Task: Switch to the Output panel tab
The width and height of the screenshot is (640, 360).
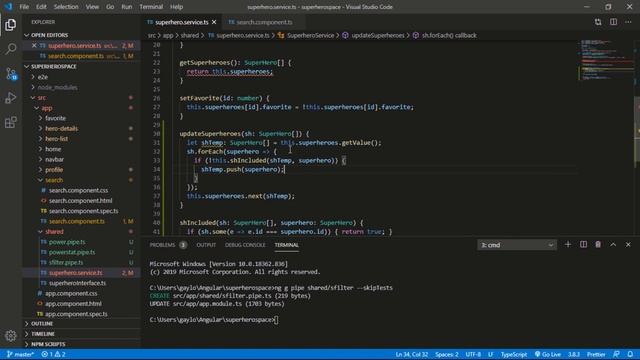Action: tap(206, 245)
